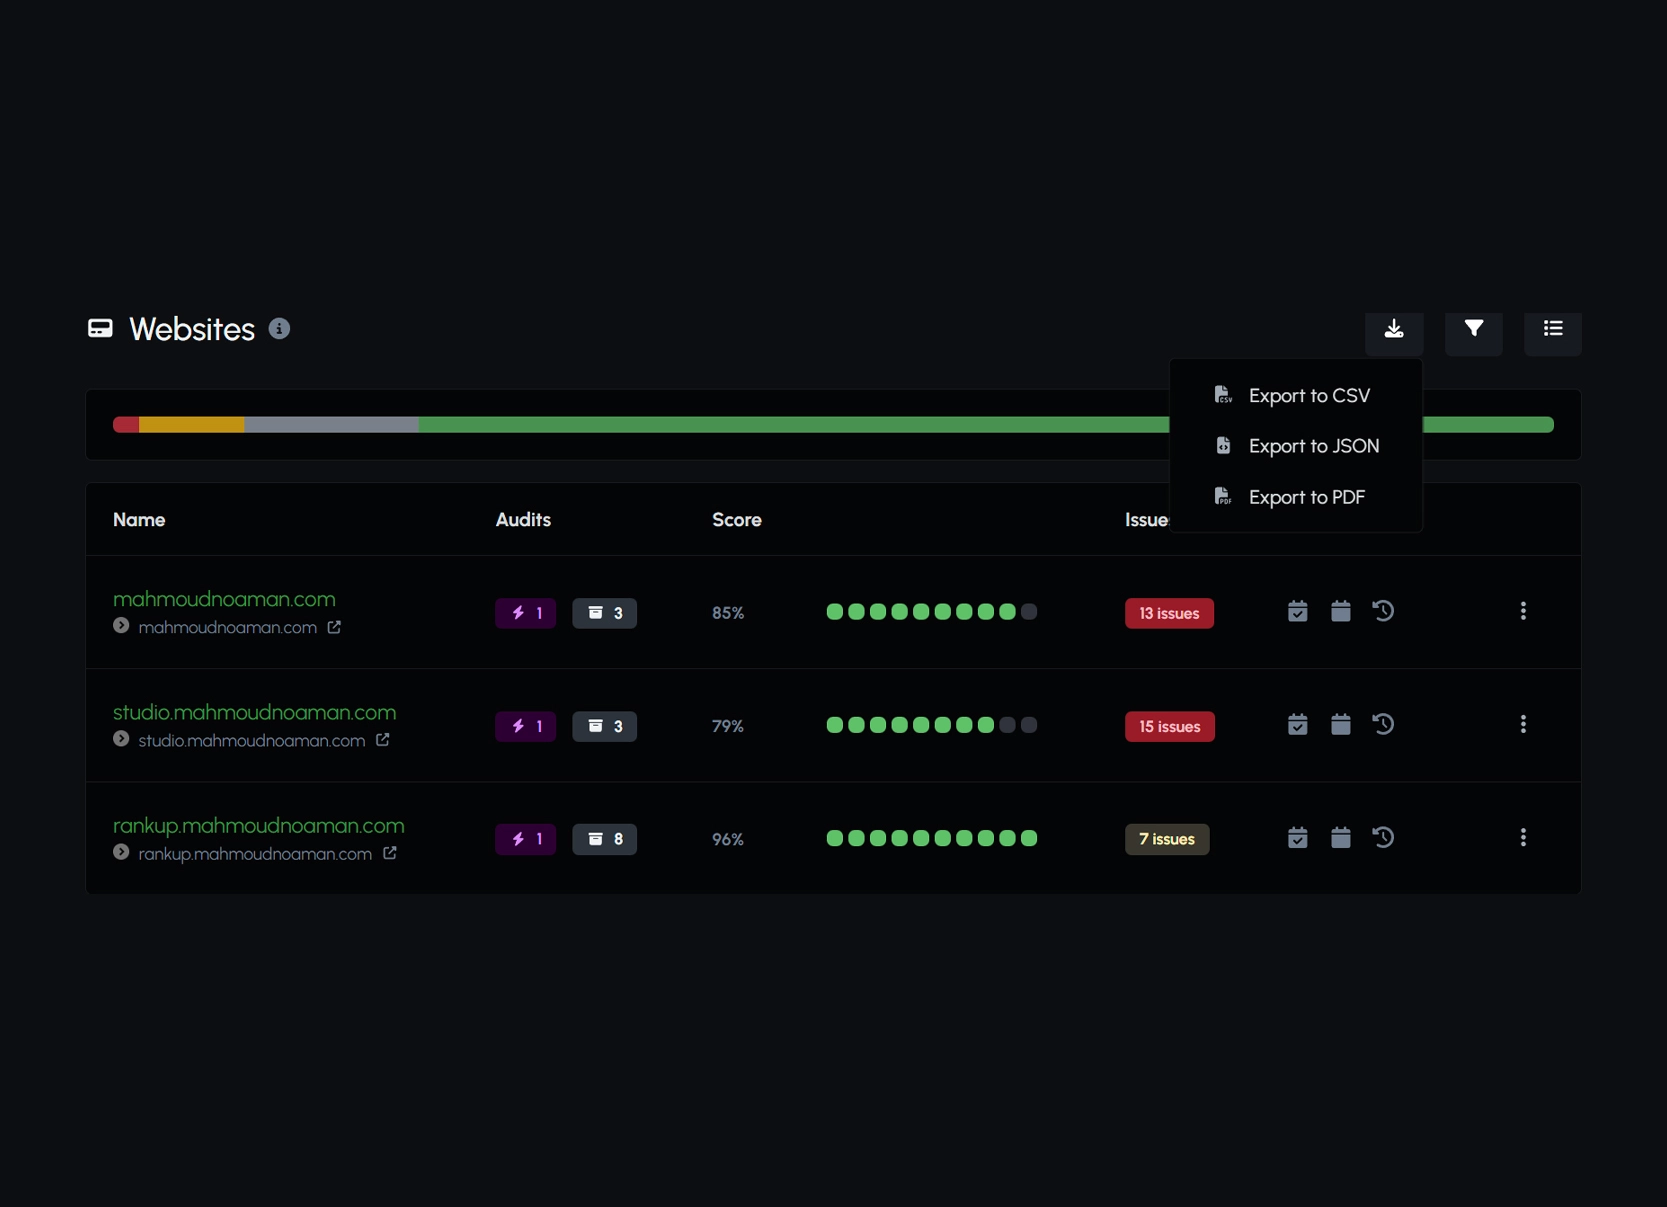Open studio.mahmoudnoaman.com website name link

254,712
